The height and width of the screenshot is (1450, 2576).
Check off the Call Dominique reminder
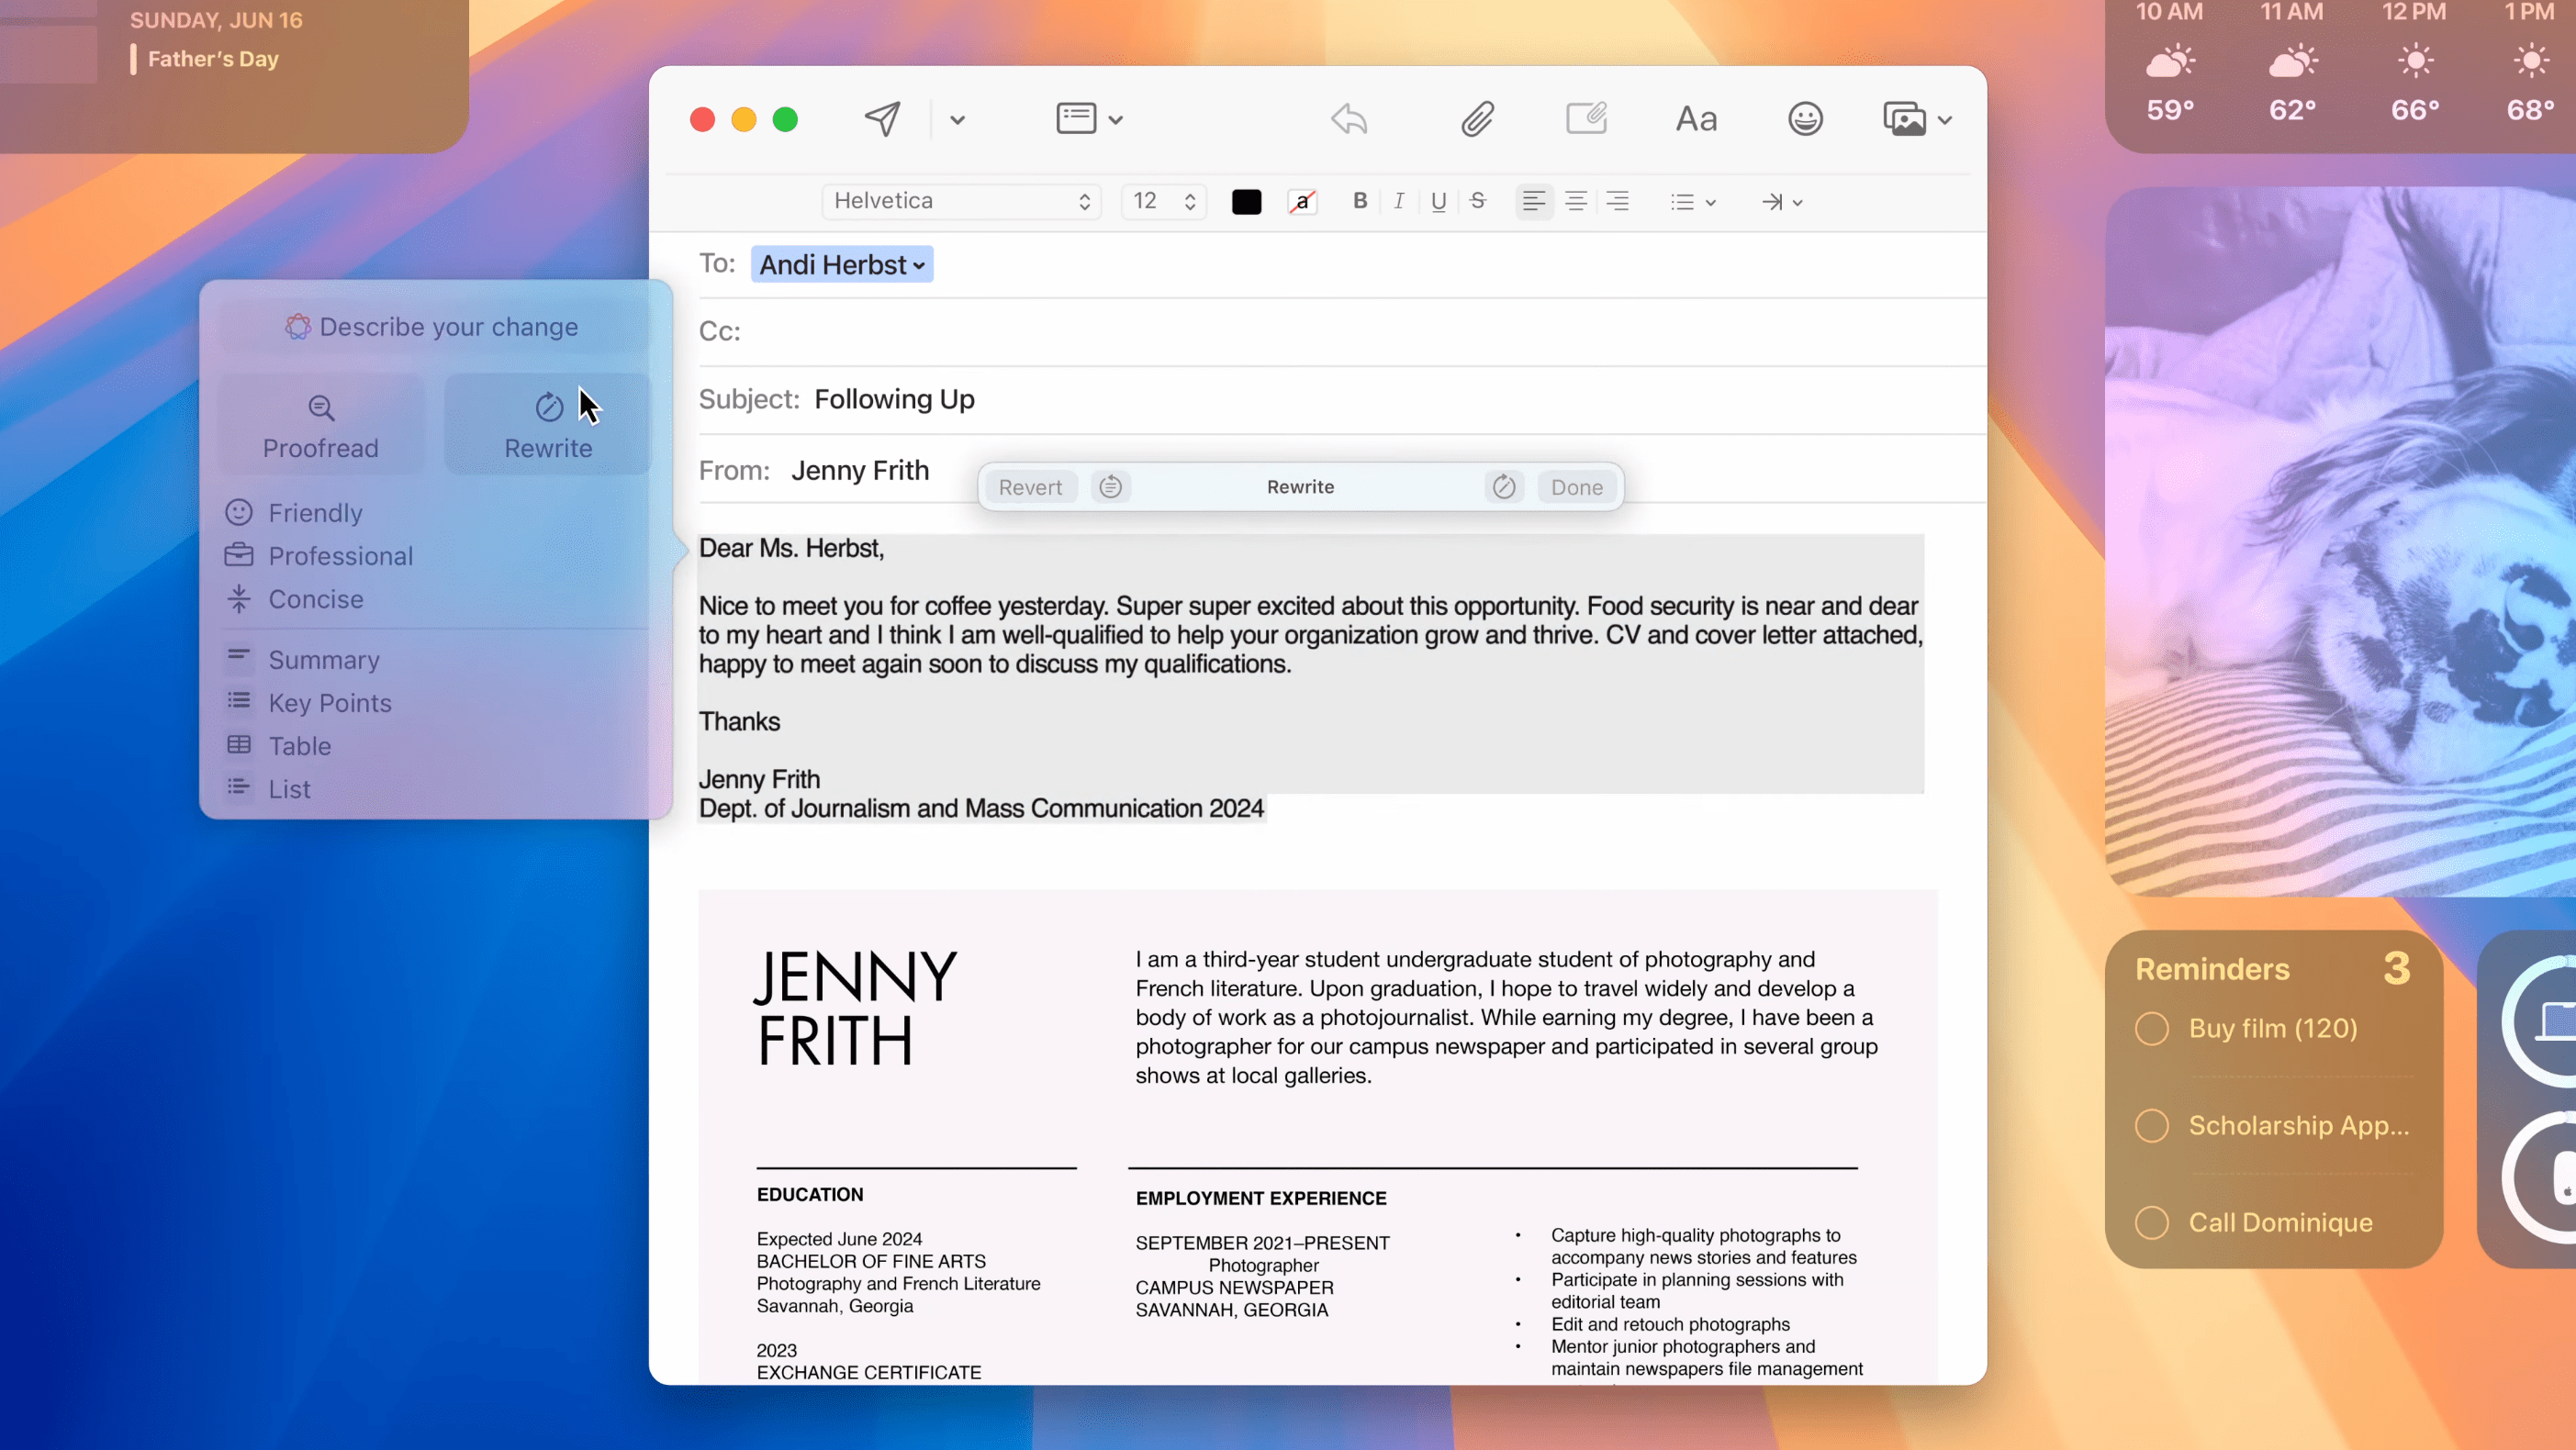2152,1222
